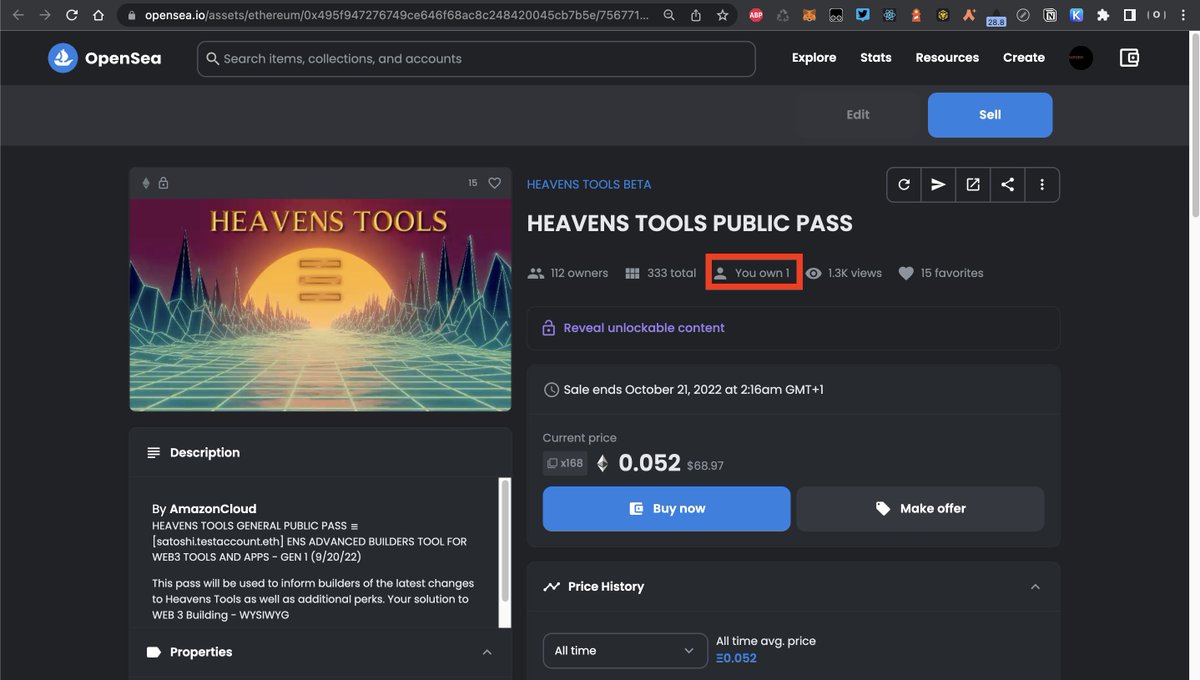
Task: Open the Heavens Tools artwork image
Action: 320,304
